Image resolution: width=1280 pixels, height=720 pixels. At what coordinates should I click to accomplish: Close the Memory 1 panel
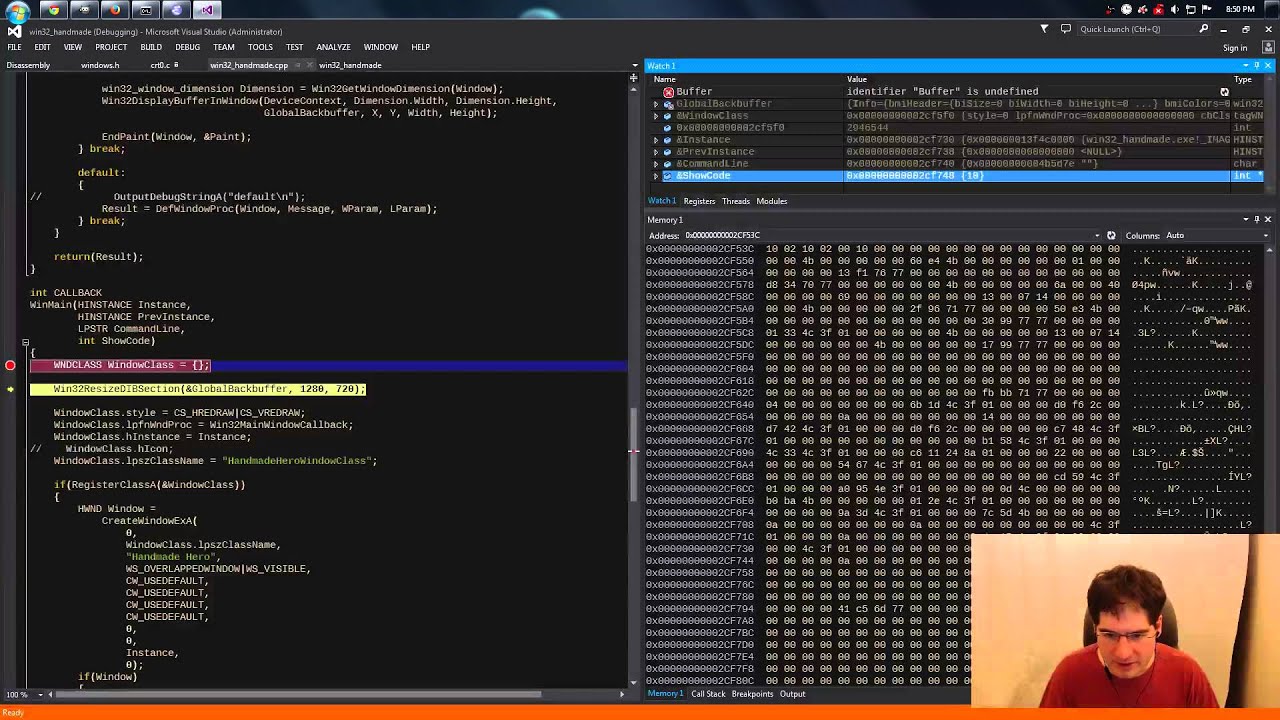(x=1268, y=220)
